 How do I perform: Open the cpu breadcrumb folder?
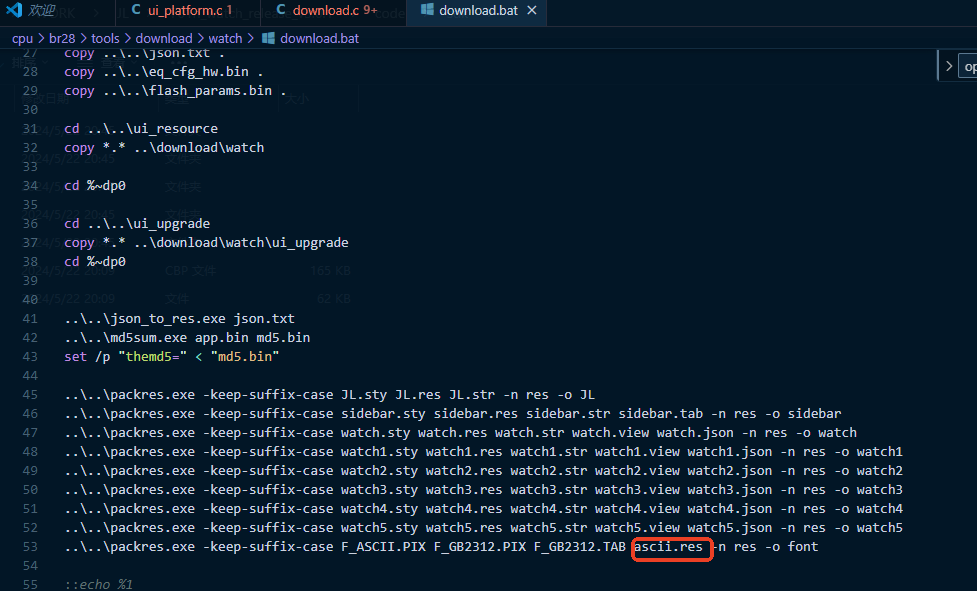(x=22, y=39)
